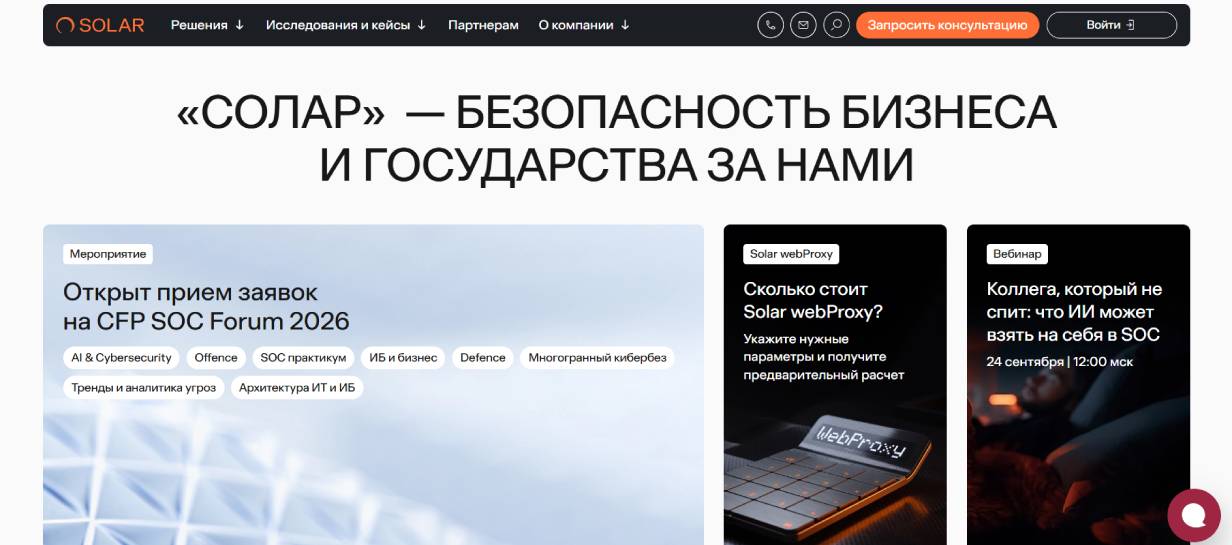Screen dimensions: 1232x545
Task: Expand the Решения menu
Action: click(207, 25)
